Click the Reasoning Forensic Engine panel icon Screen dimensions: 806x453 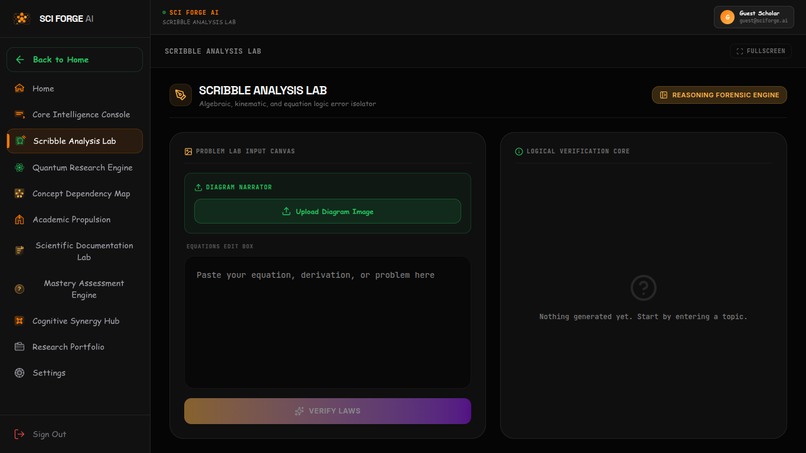[664, 95]
